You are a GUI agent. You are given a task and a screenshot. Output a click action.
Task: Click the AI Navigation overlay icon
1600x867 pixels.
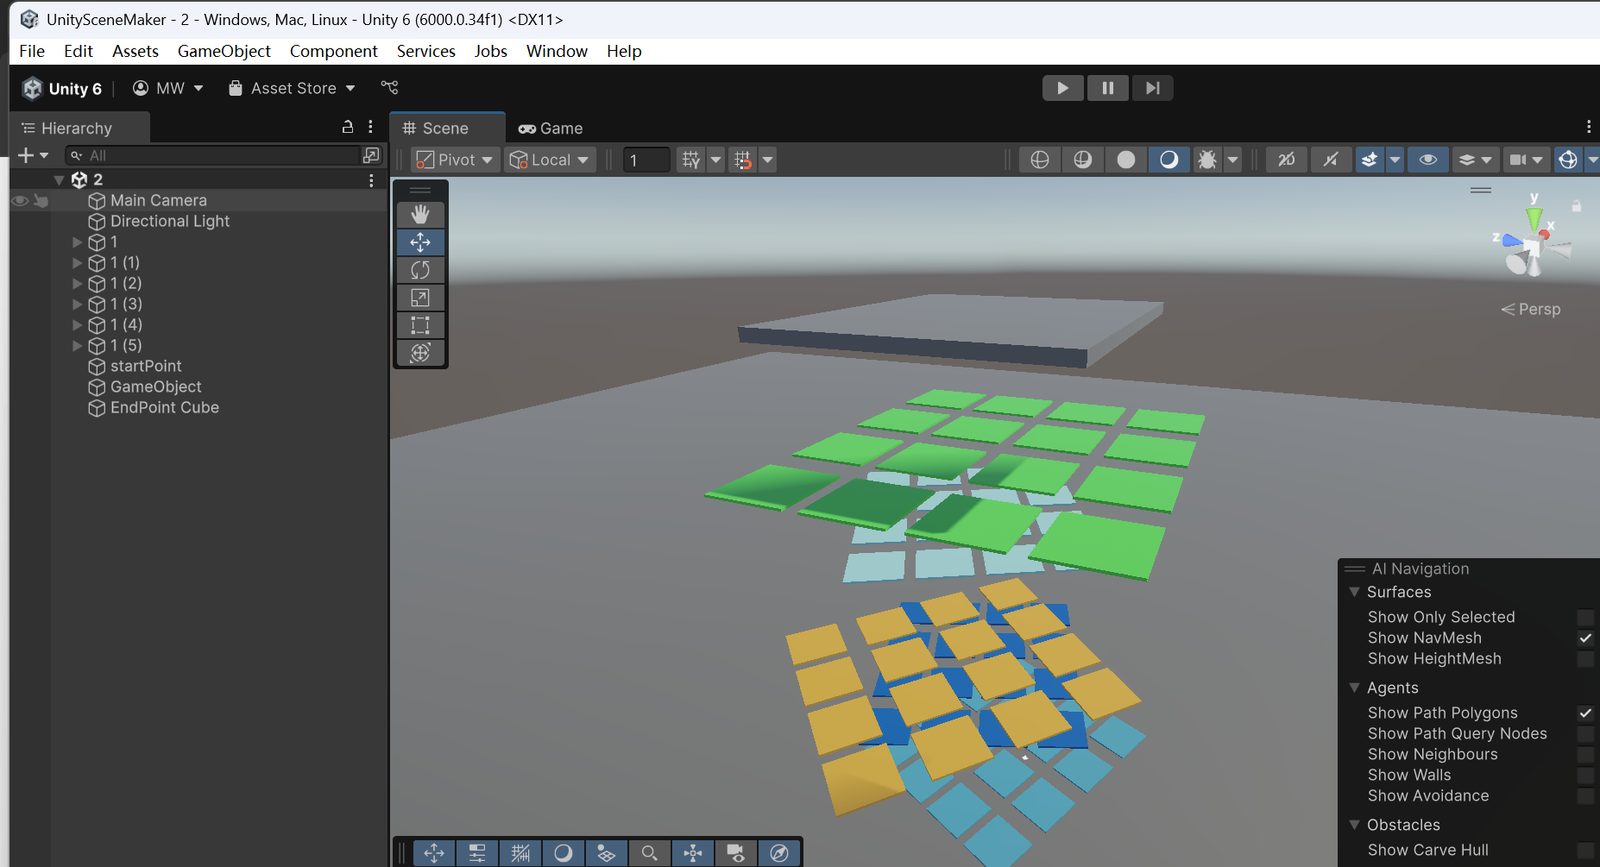(606, 853)
